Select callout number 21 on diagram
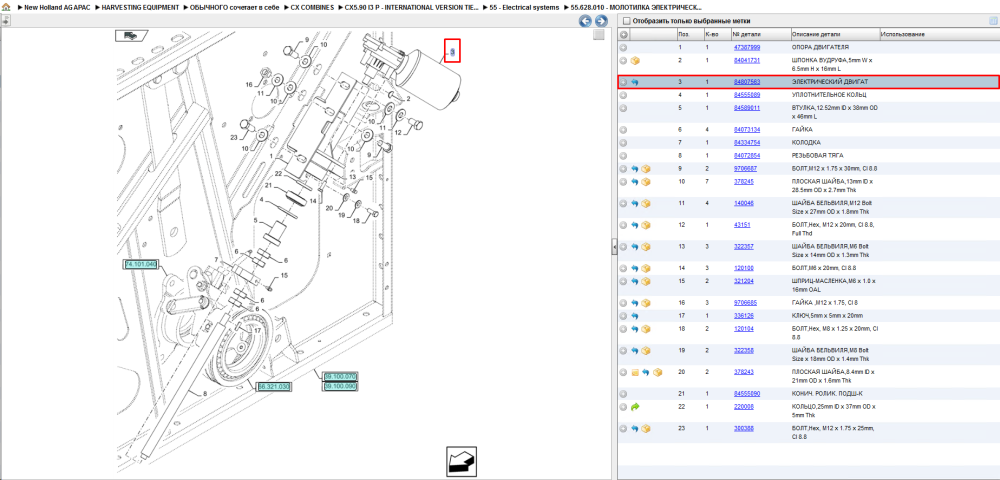1000x480 pixels. 268,185
